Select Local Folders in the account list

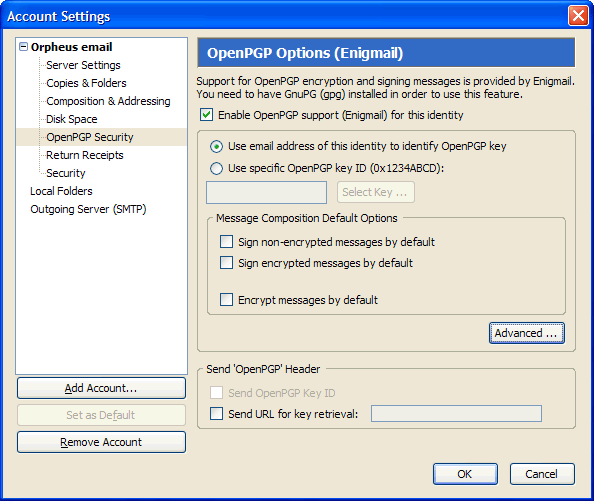[x=61, y=191]
